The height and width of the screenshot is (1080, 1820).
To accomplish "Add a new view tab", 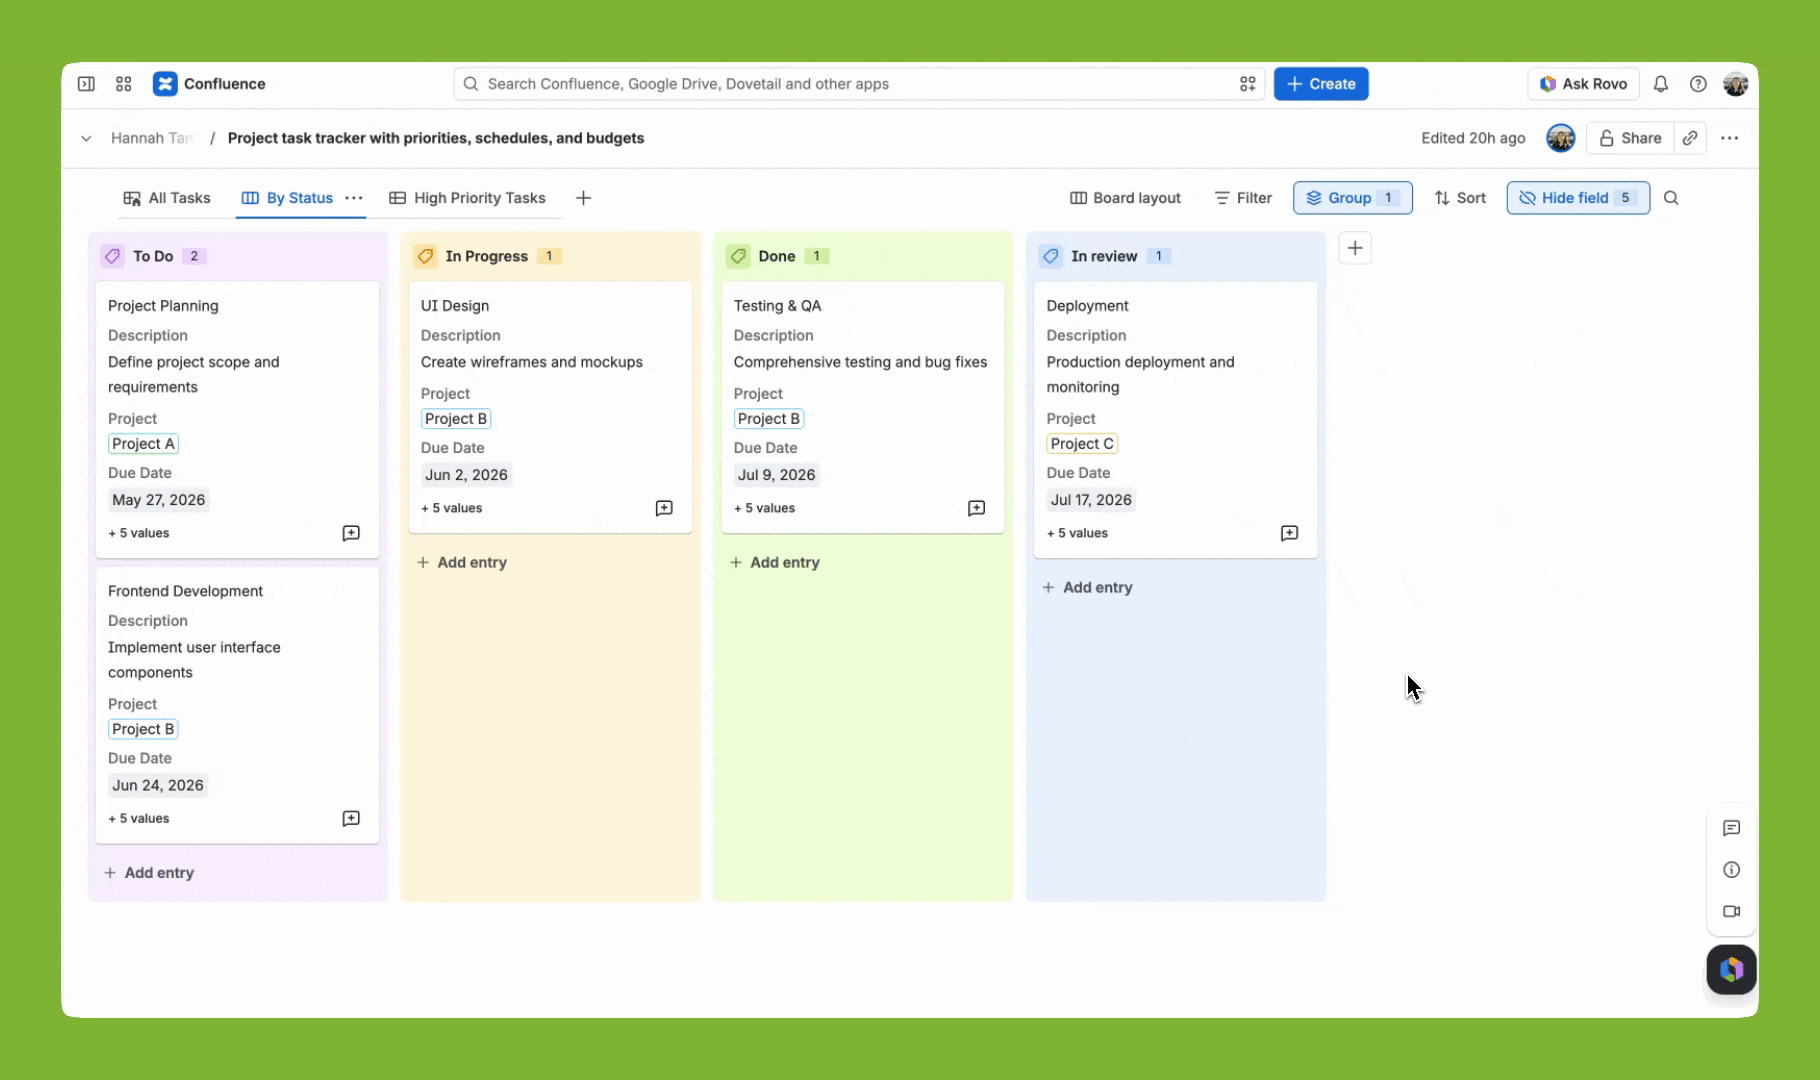I will click(x=584, y=198).
